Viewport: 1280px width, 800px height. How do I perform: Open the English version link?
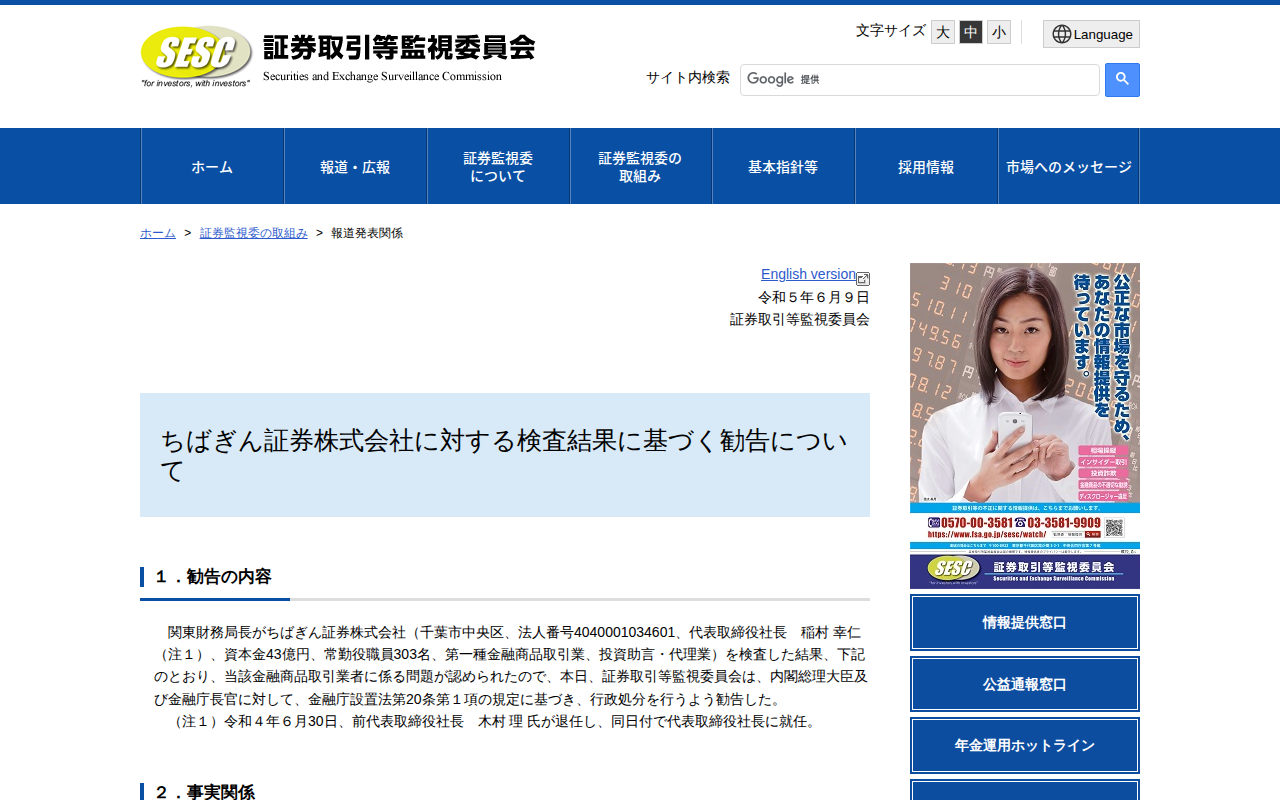pyautogui.click(x=808, y=274)
